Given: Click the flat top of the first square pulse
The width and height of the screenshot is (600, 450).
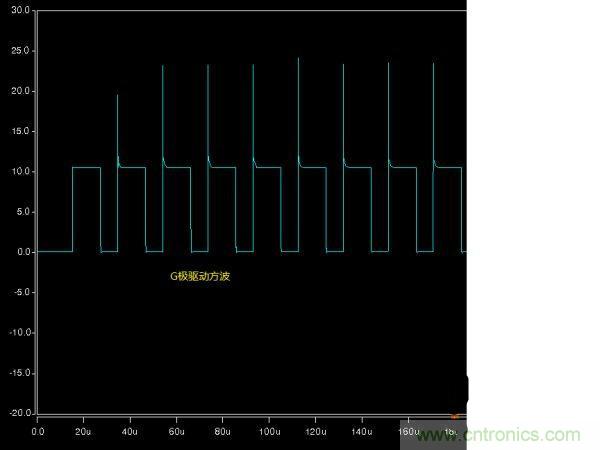Looking at the screenshot, I should pos(86,167).
